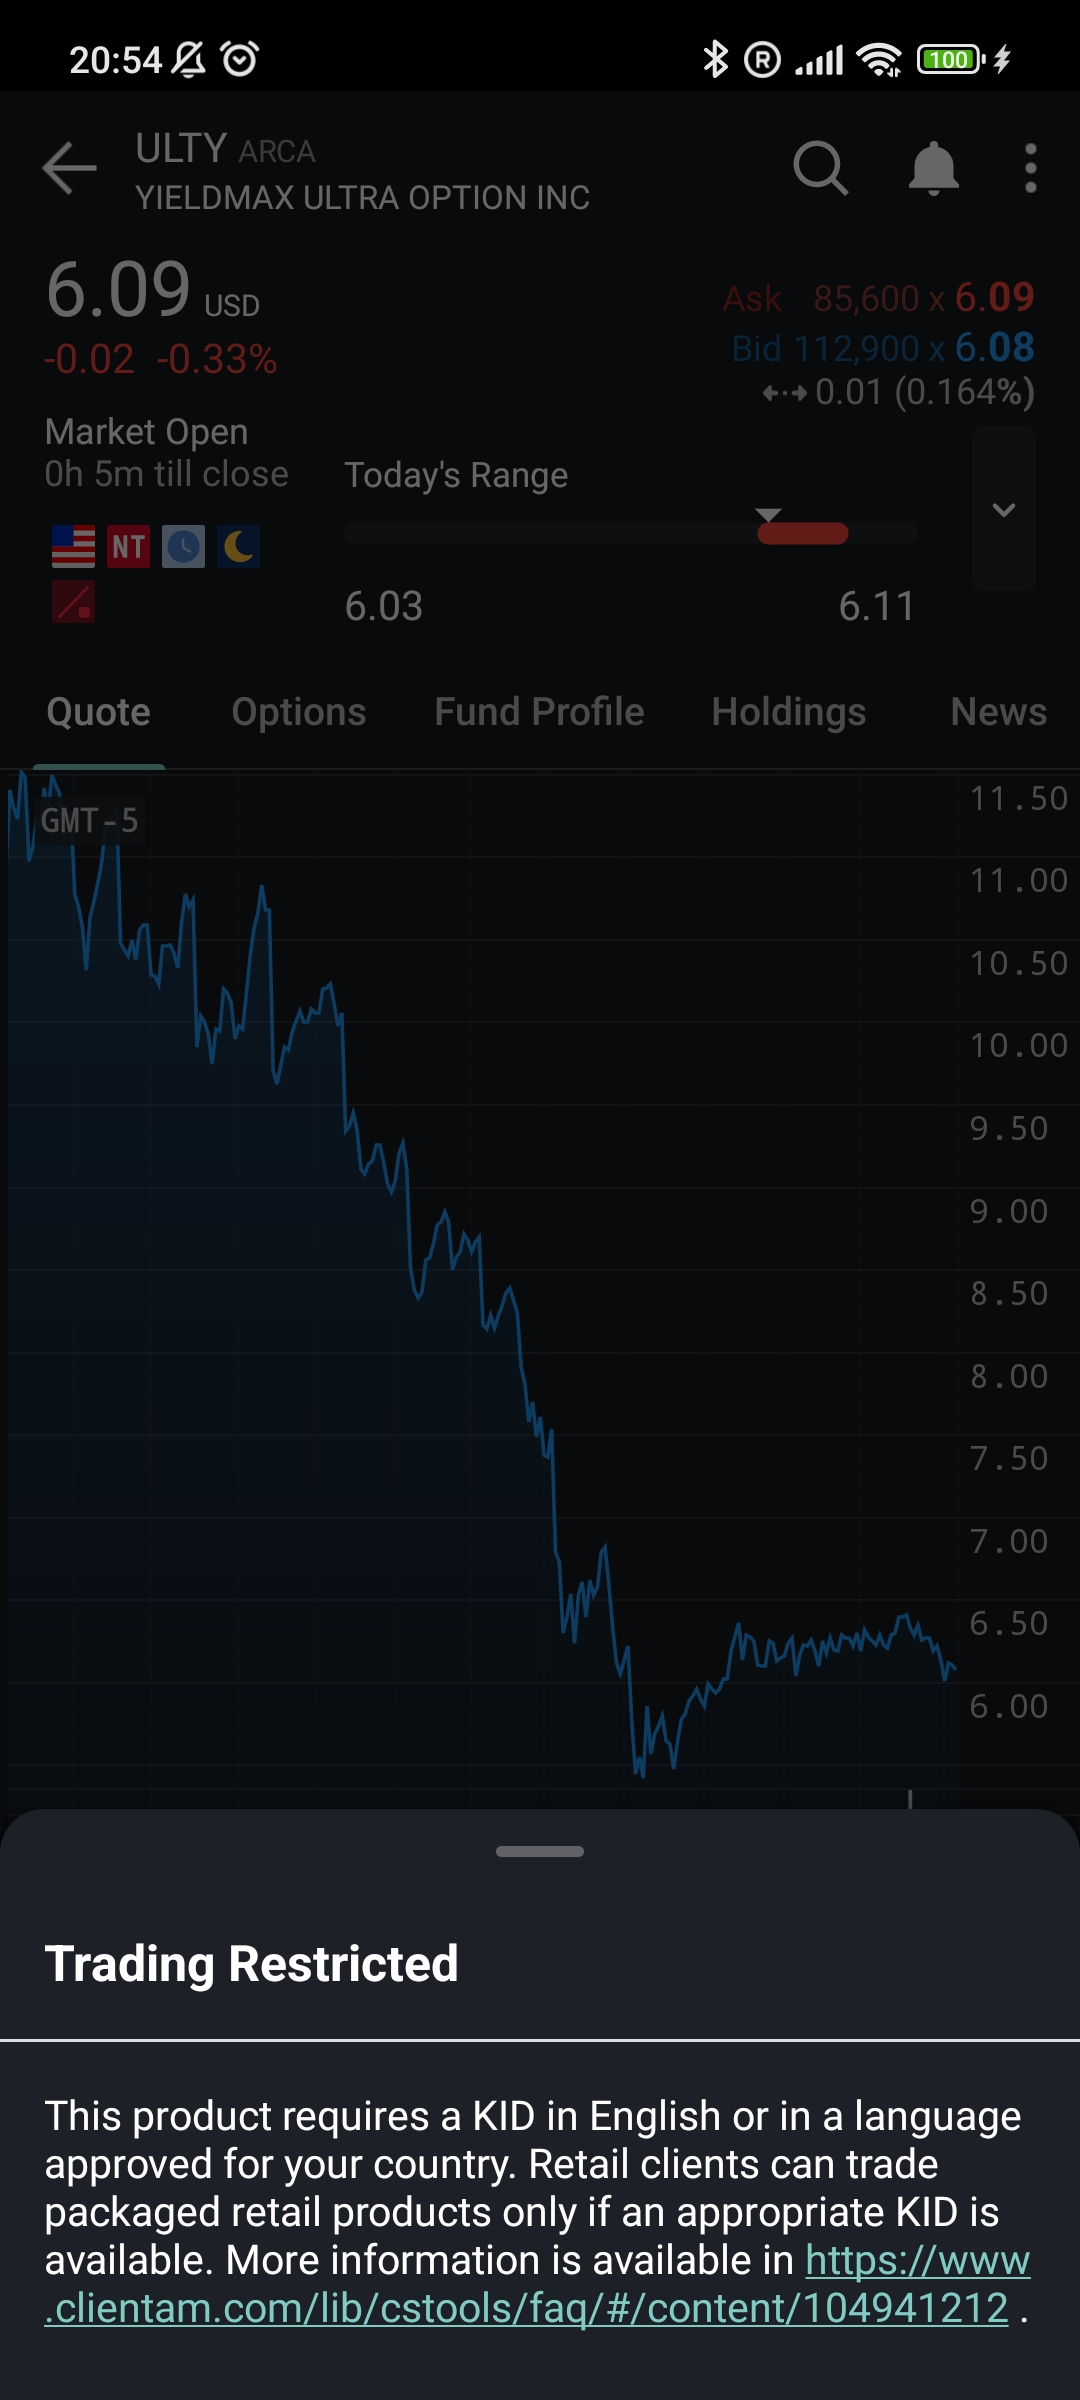Switch to the Options tab

pos(299,712)
